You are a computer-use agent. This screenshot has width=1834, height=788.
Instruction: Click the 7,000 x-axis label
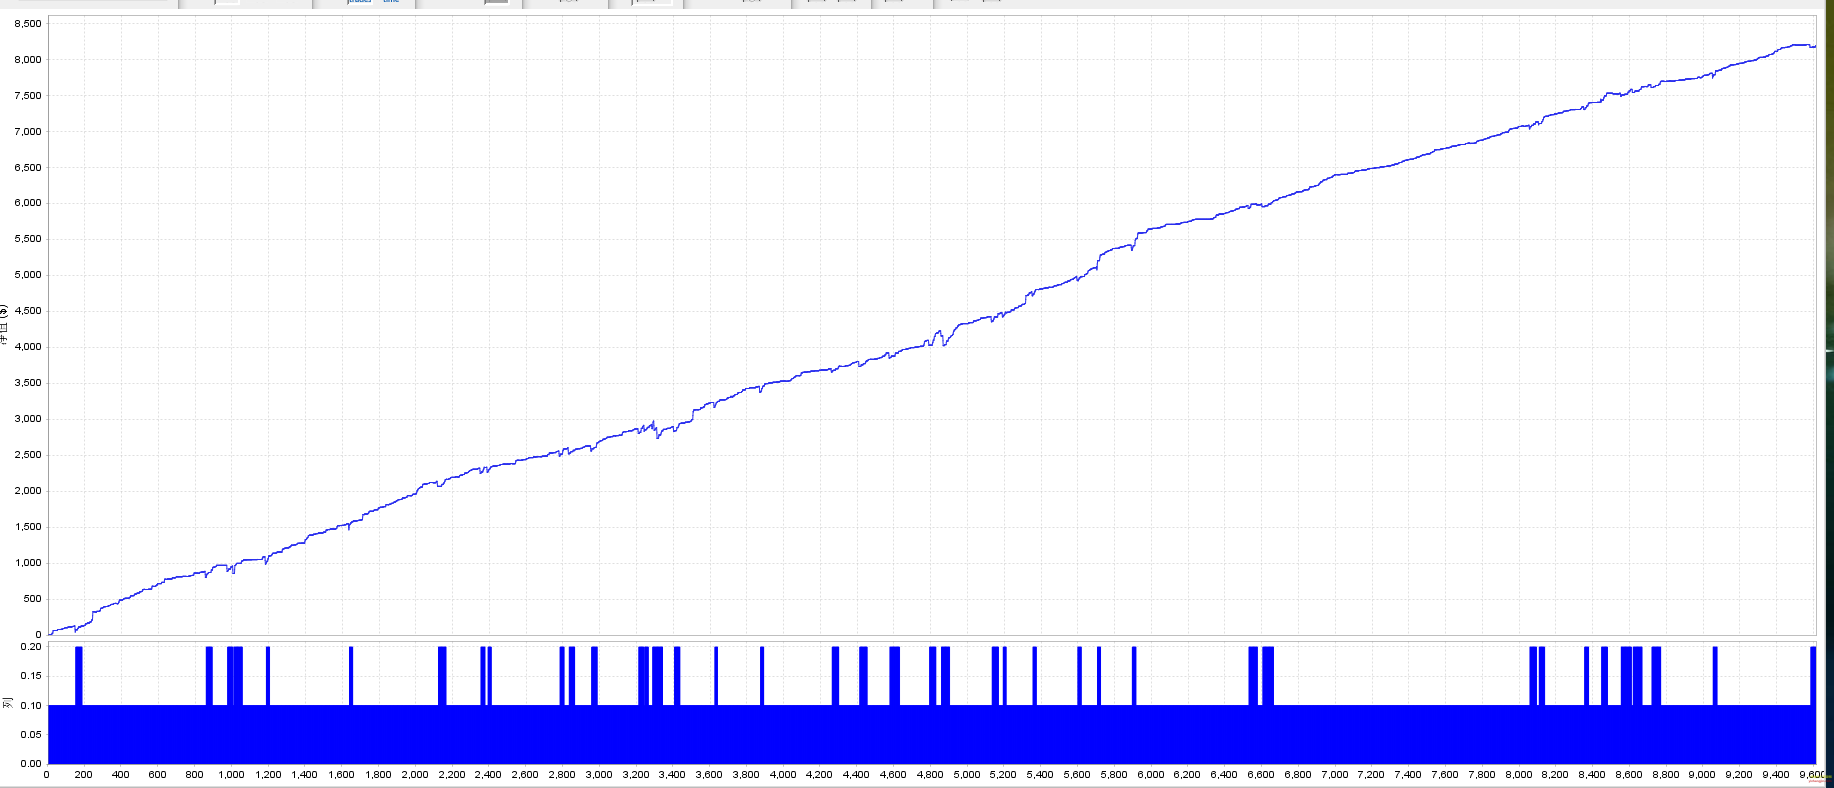click(x=1334, y=774)
